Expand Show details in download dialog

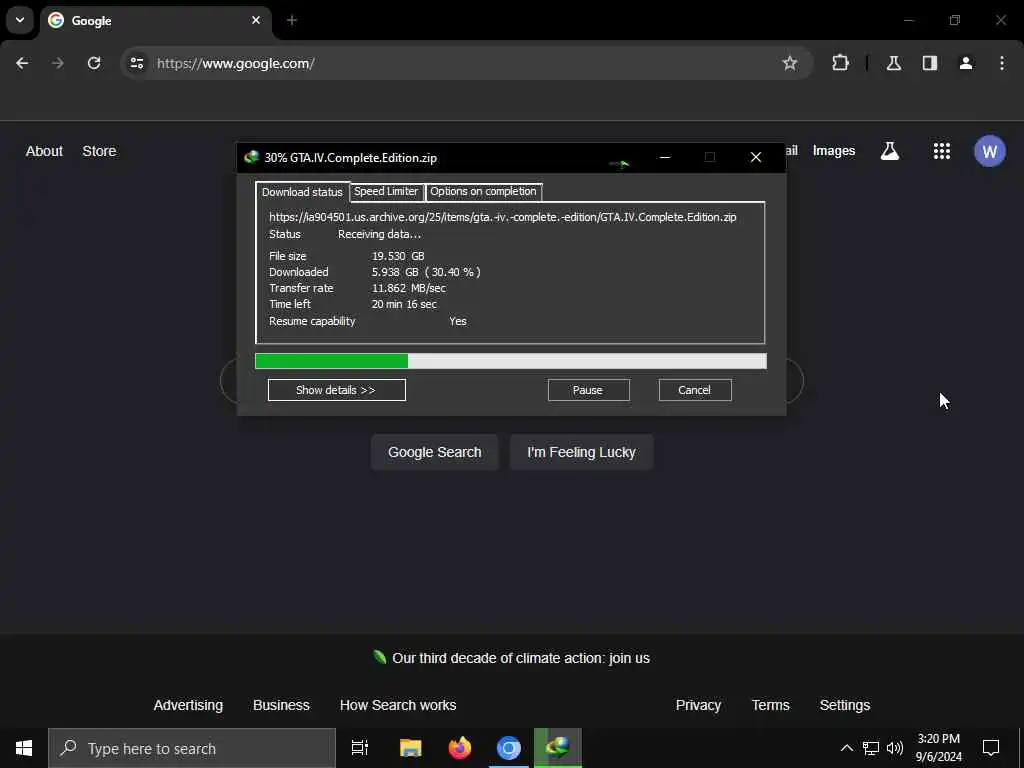click(336, 390)
